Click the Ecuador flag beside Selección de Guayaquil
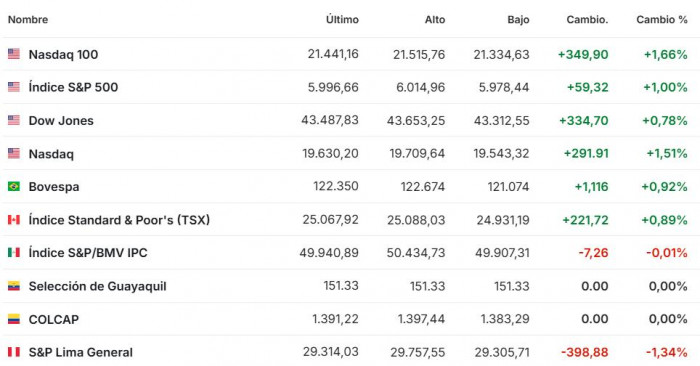The height and width of the screenshot is (366, 700). click(14, 286)
